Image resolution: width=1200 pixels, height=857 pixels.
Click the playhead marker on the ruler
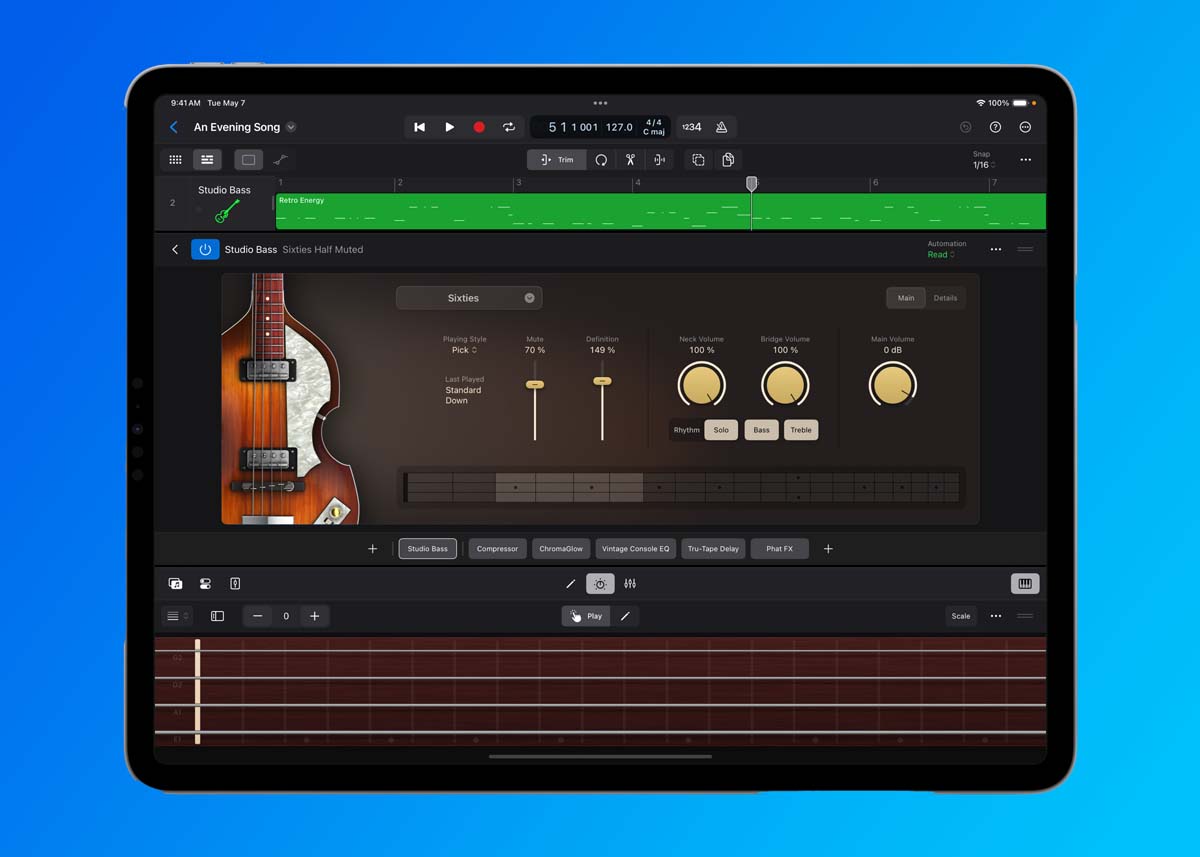752,184
